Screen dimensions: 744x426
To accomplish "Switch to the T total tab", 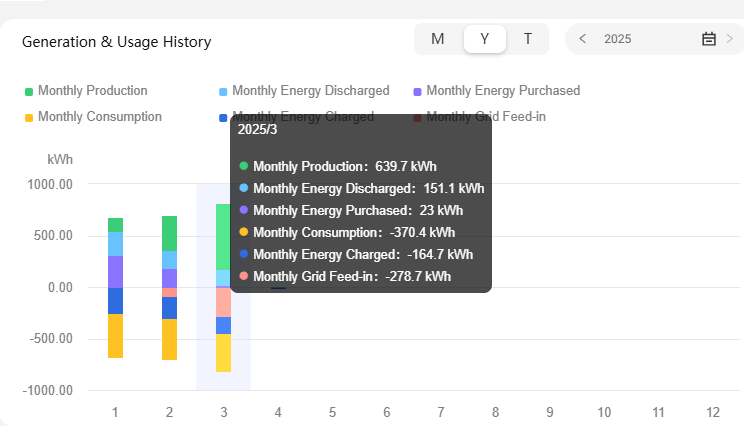I will coord(528,39).
